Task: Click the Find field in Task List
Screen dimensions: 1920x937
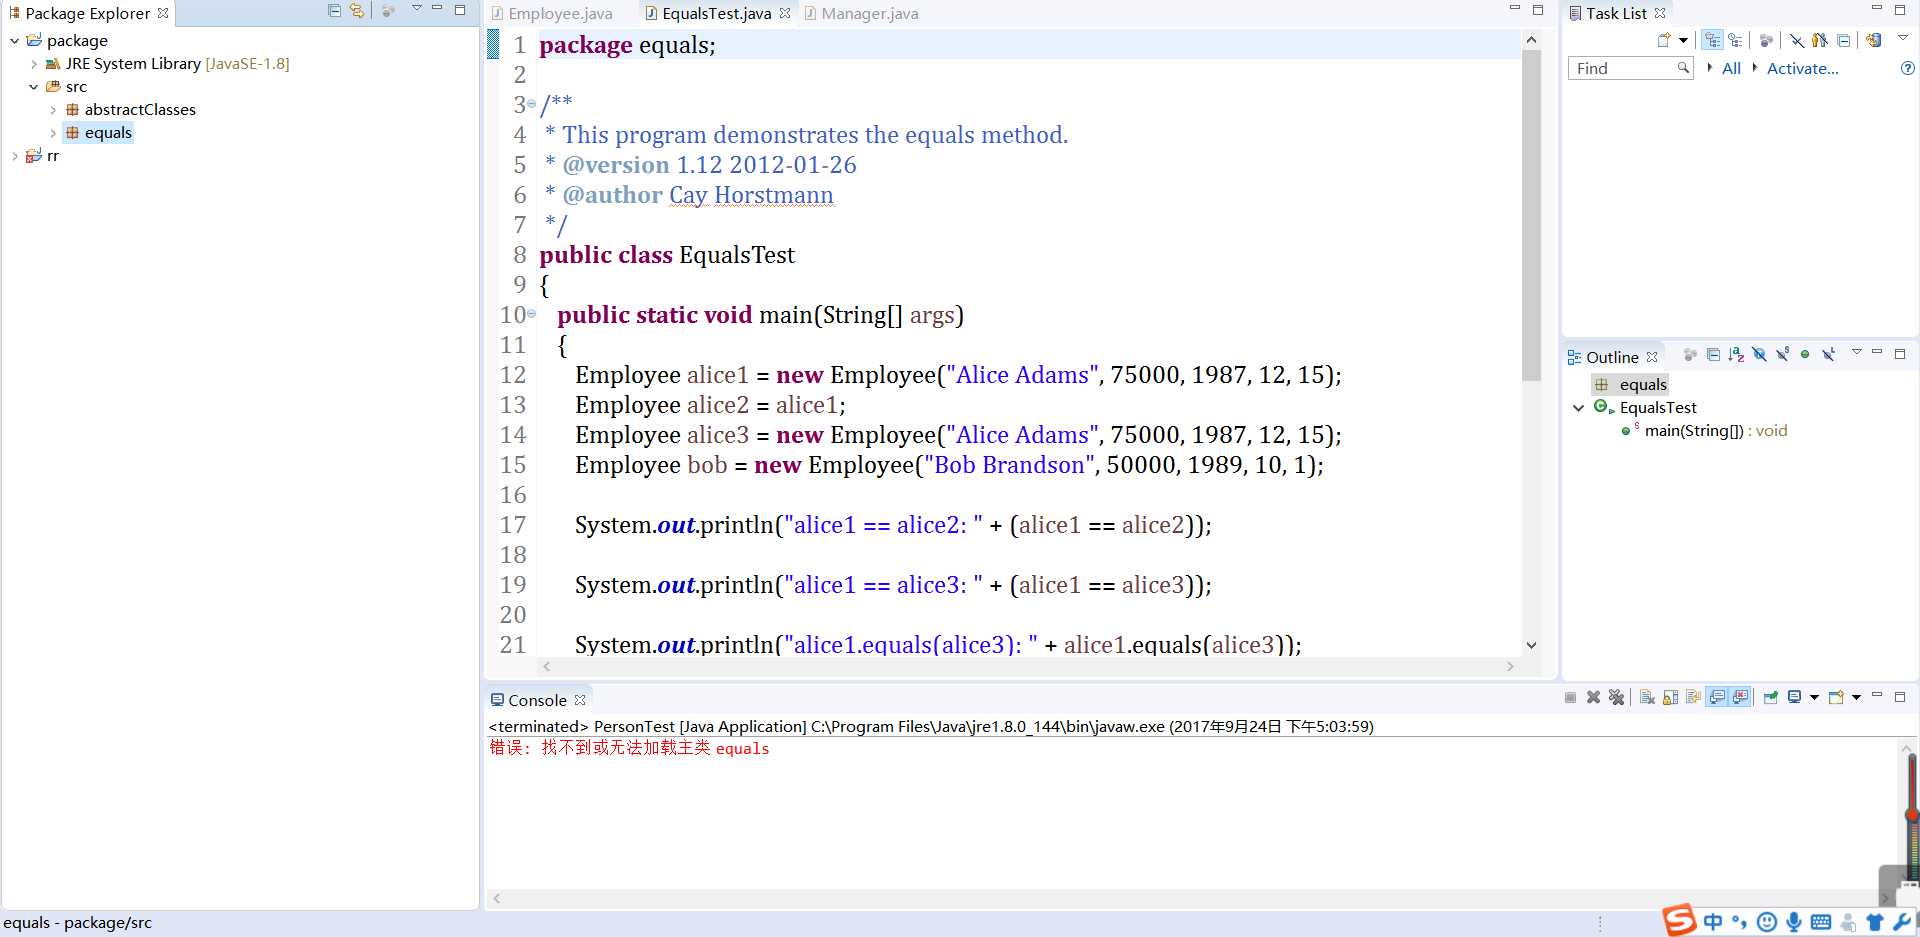Action: coord(1630,68)
